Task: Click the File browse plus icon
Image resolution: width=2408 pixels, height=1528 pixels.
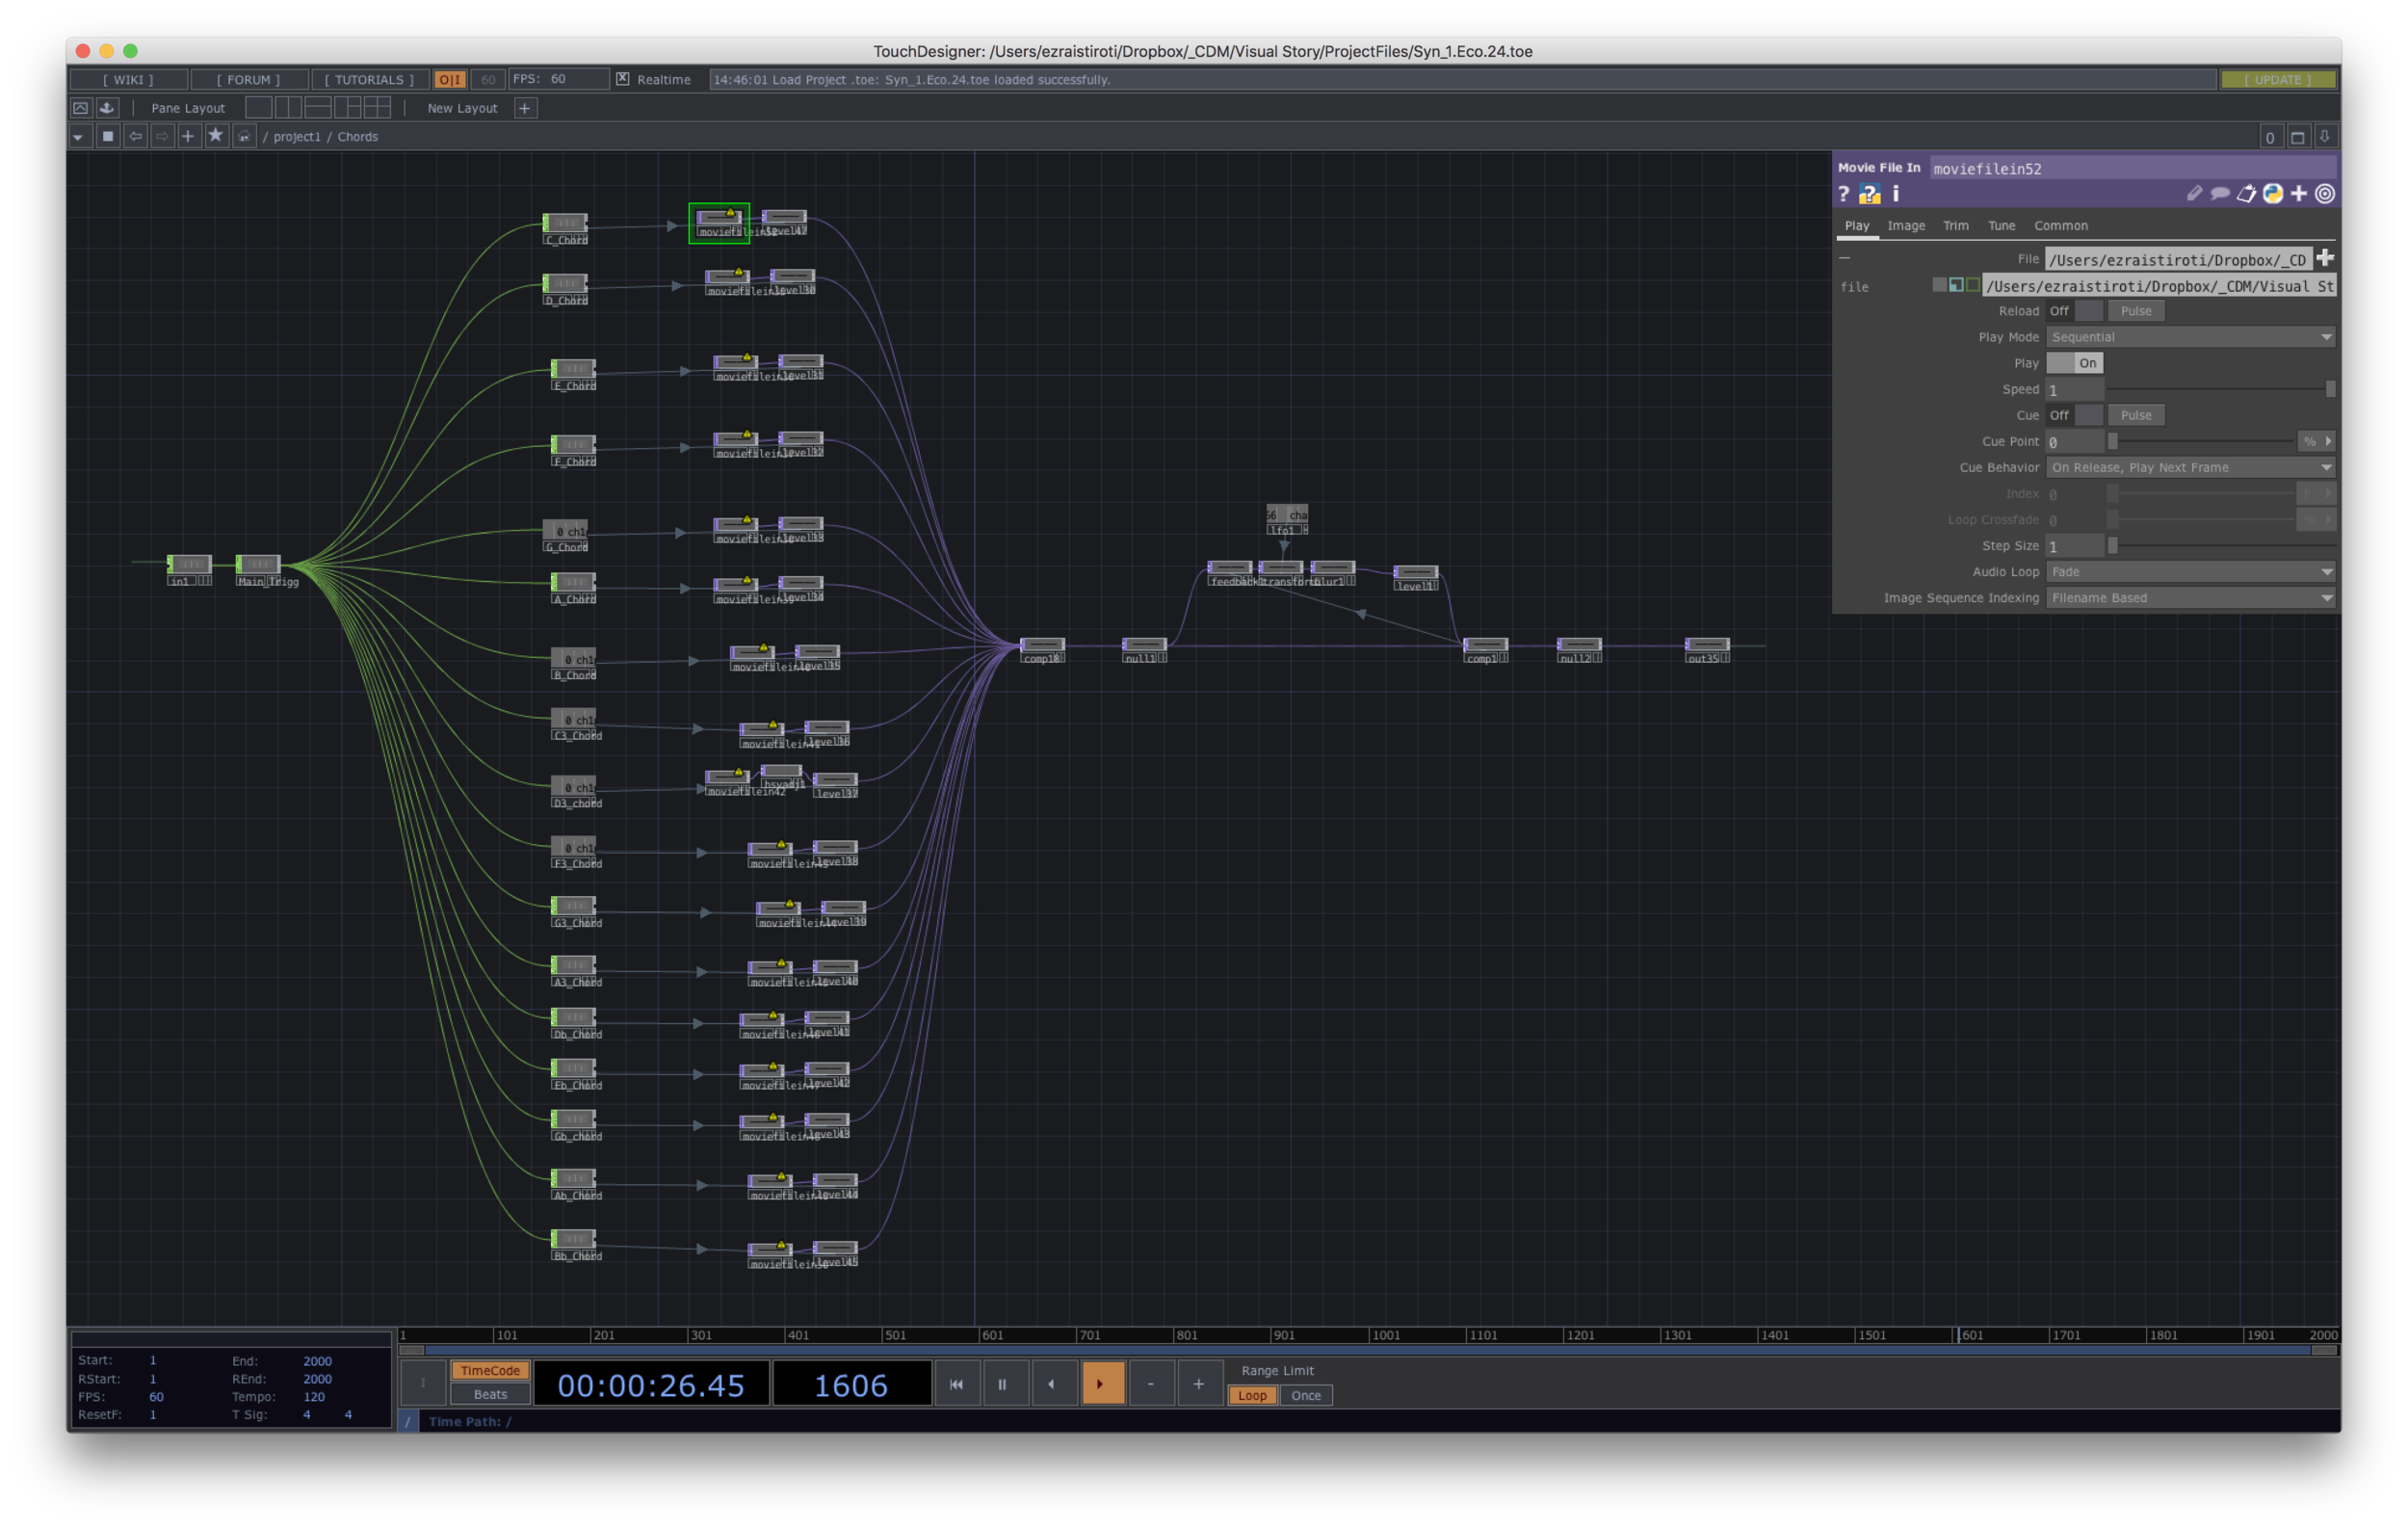Action: [x=2324, y=258]
